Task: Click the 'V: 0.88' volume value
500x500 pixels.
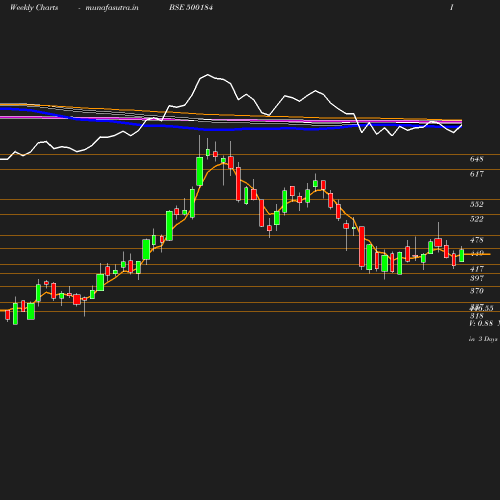Action: tap(481, 323)
